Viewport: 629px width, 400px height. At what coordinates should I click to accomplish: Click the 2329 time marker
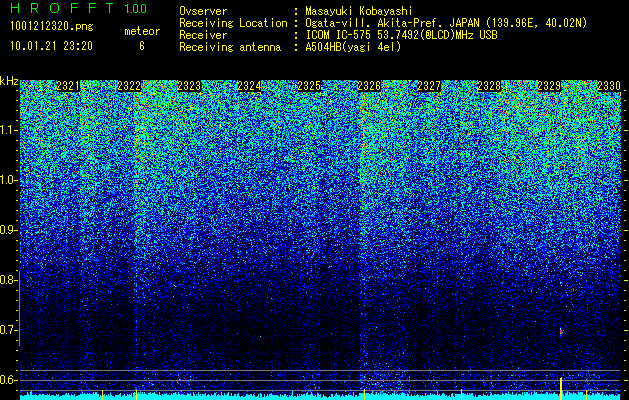click(x=549, y=86)
